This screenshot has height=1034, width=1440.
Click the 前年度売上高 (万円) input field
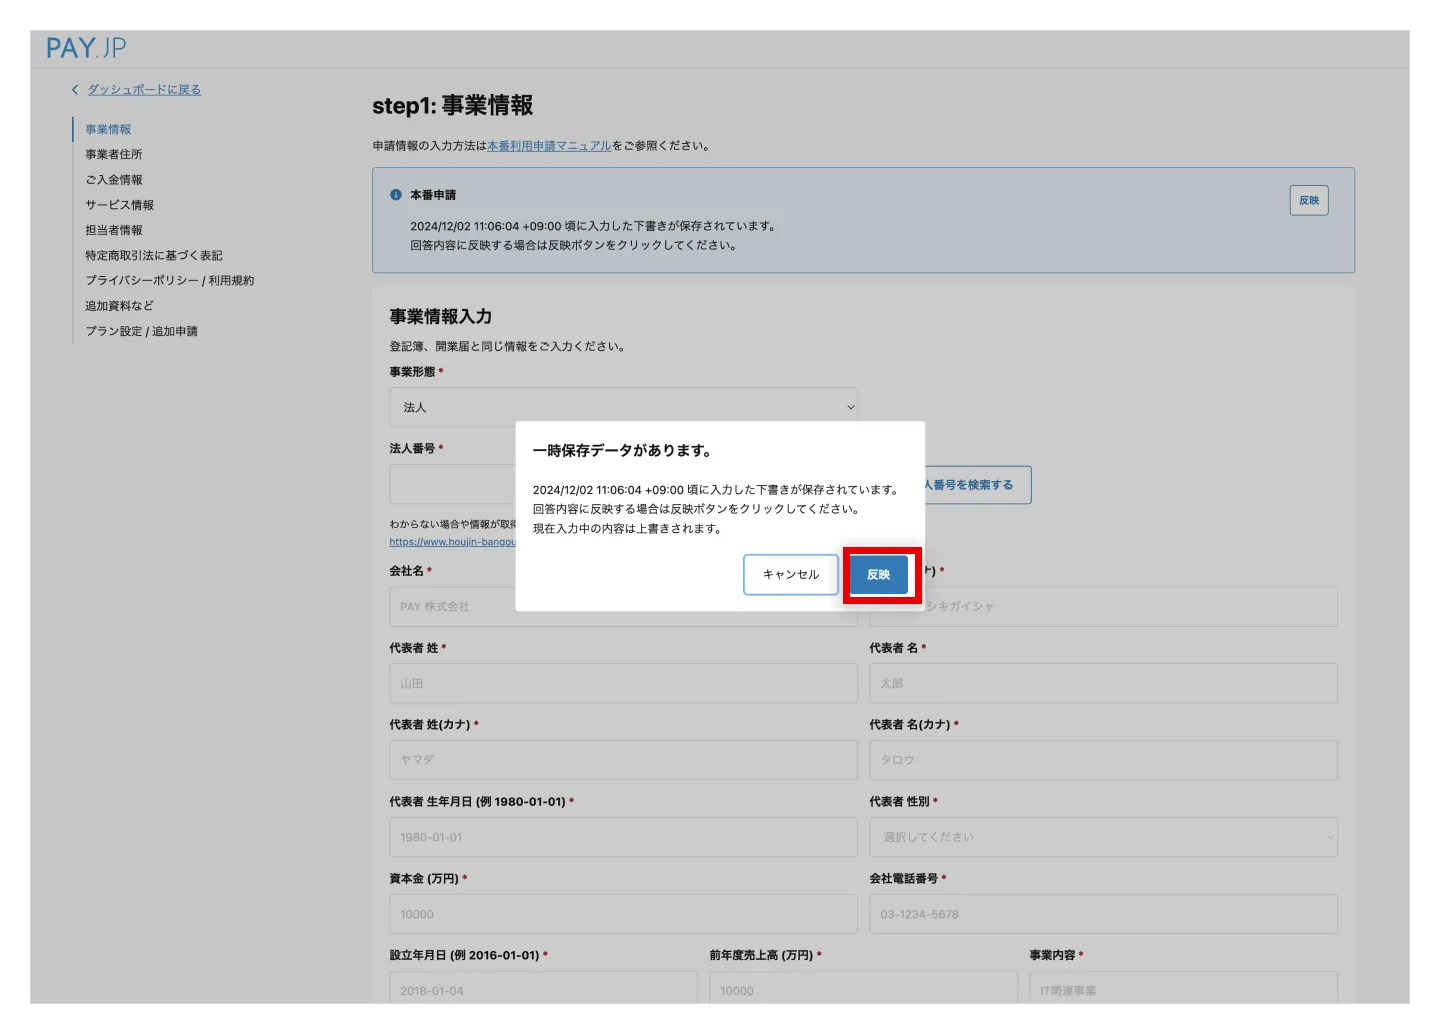click(863, 988)
